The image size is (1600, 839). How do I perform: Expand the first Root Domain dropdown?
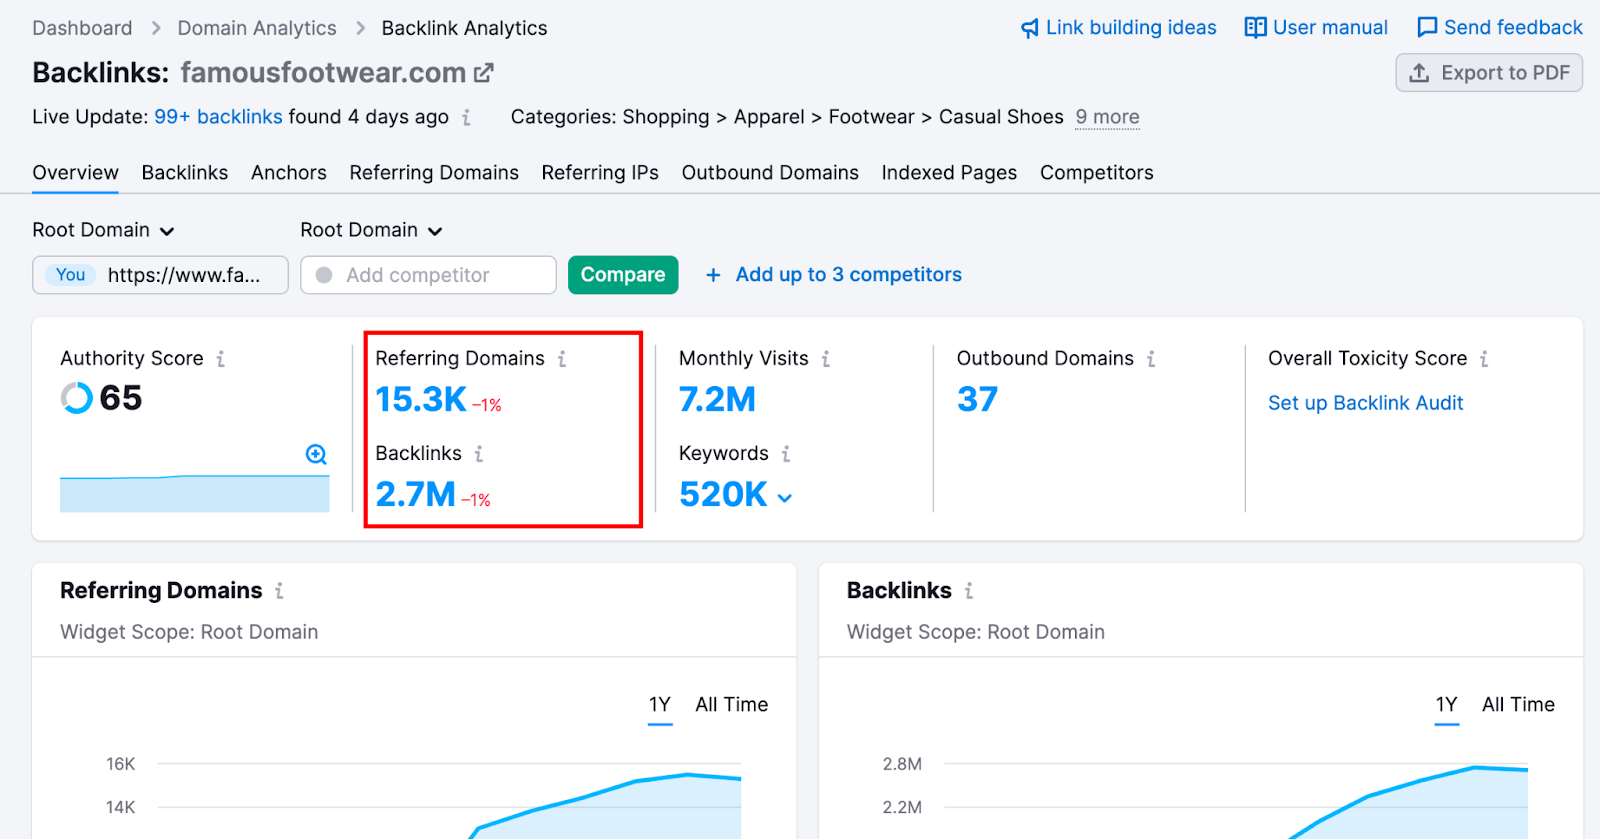tap(103, 230)
